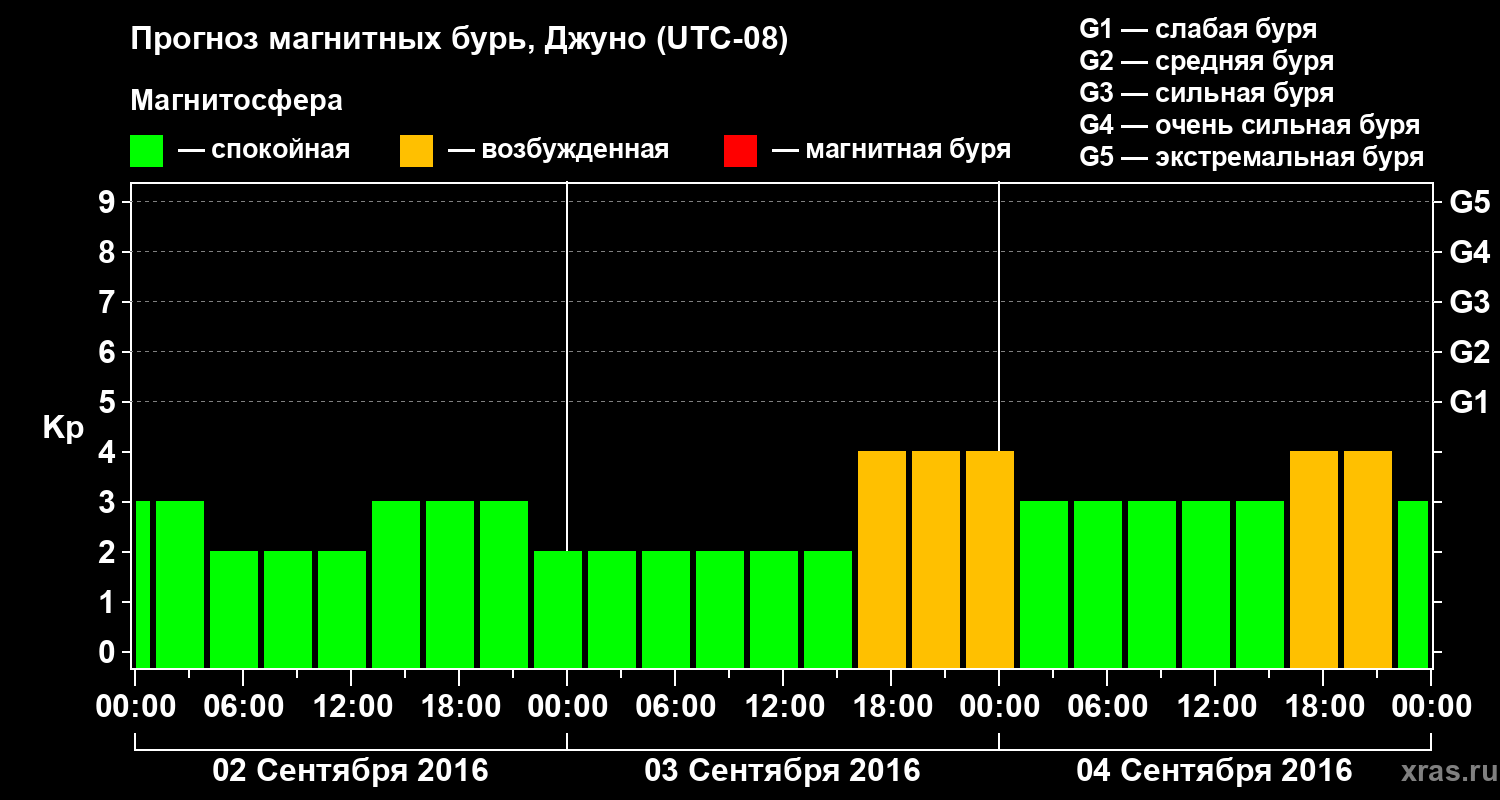
Task: Click the leftmost '00:00' time label
Action: [135, 707]
